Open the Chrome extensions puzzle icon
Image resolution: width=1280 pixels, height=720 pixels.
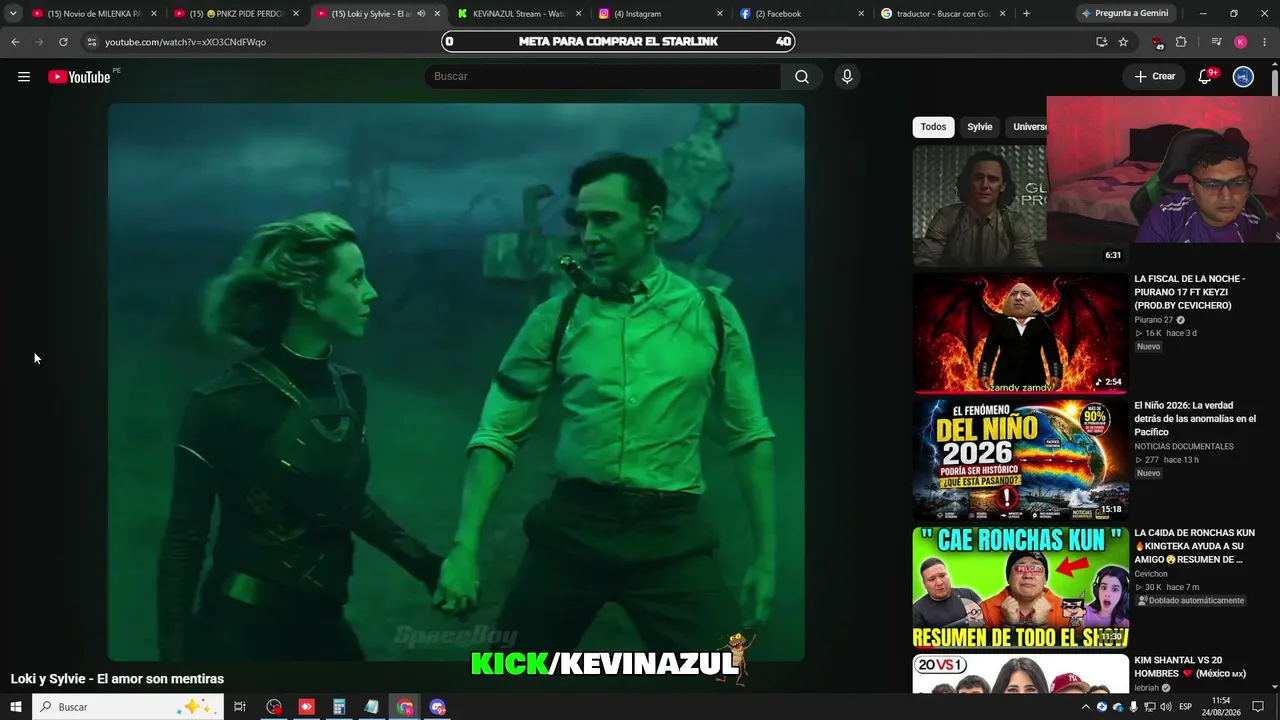point(1181,42)
